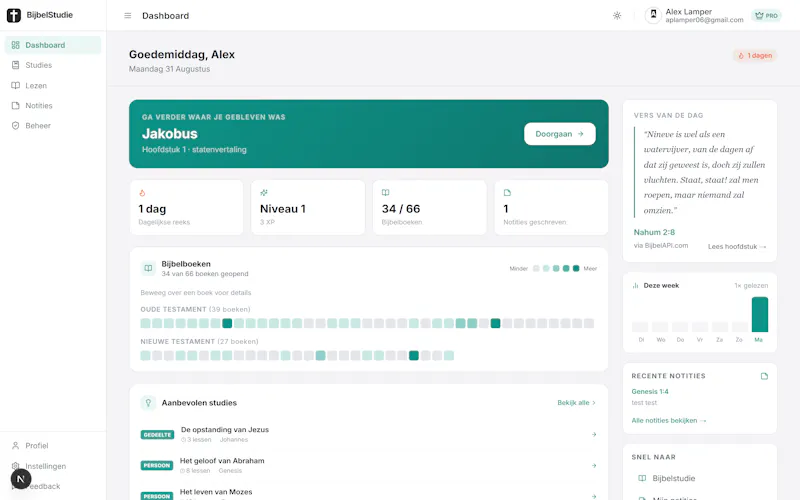Click the dark teal Nieuwe Testament book square
Image resolution: width=800 pixels, height=500 pixels.
[414, 355]
